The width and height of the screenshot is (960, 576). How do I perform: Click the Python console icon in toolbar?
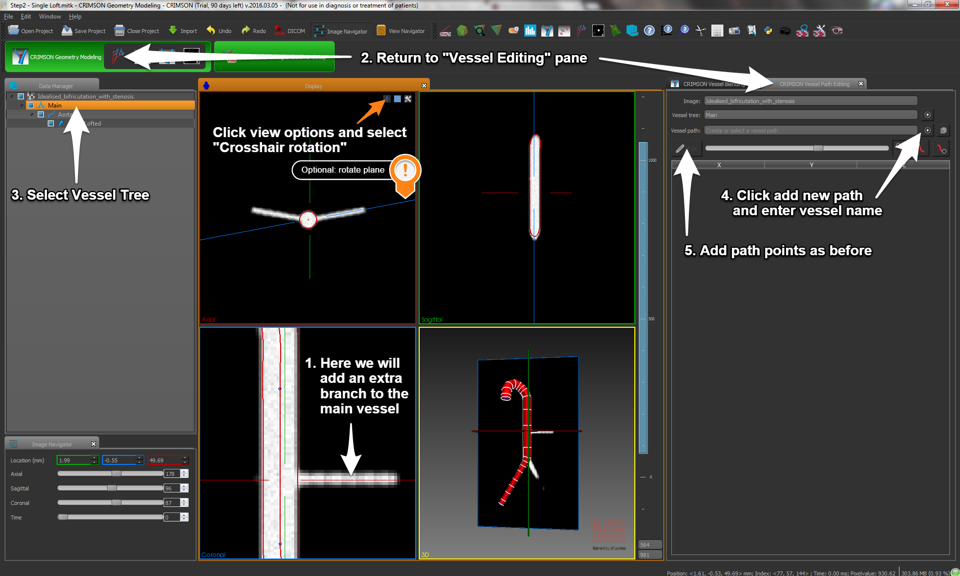(768, 31)
